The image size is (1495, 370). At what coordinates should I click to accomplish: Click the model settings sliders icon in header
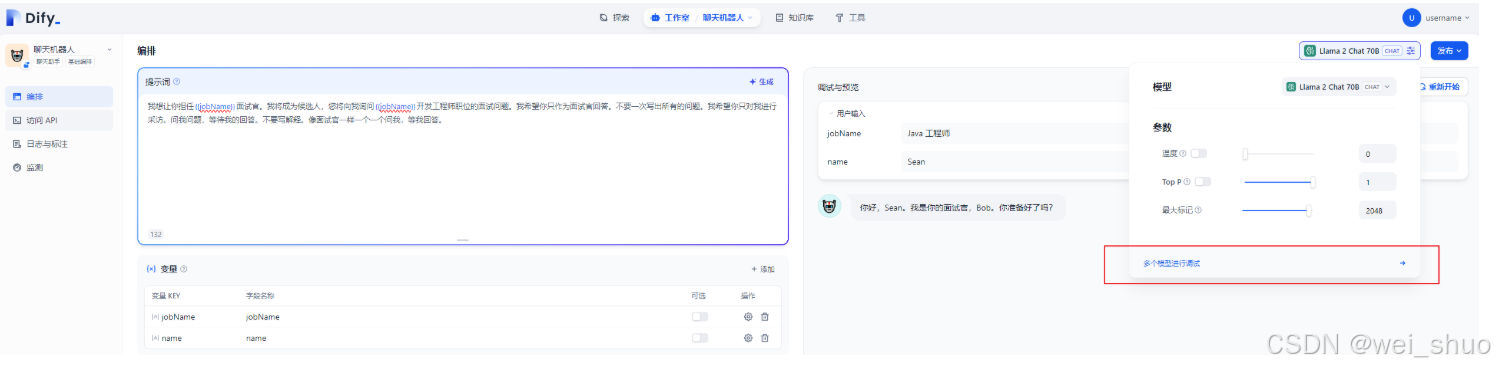[x=1411, y=50]
